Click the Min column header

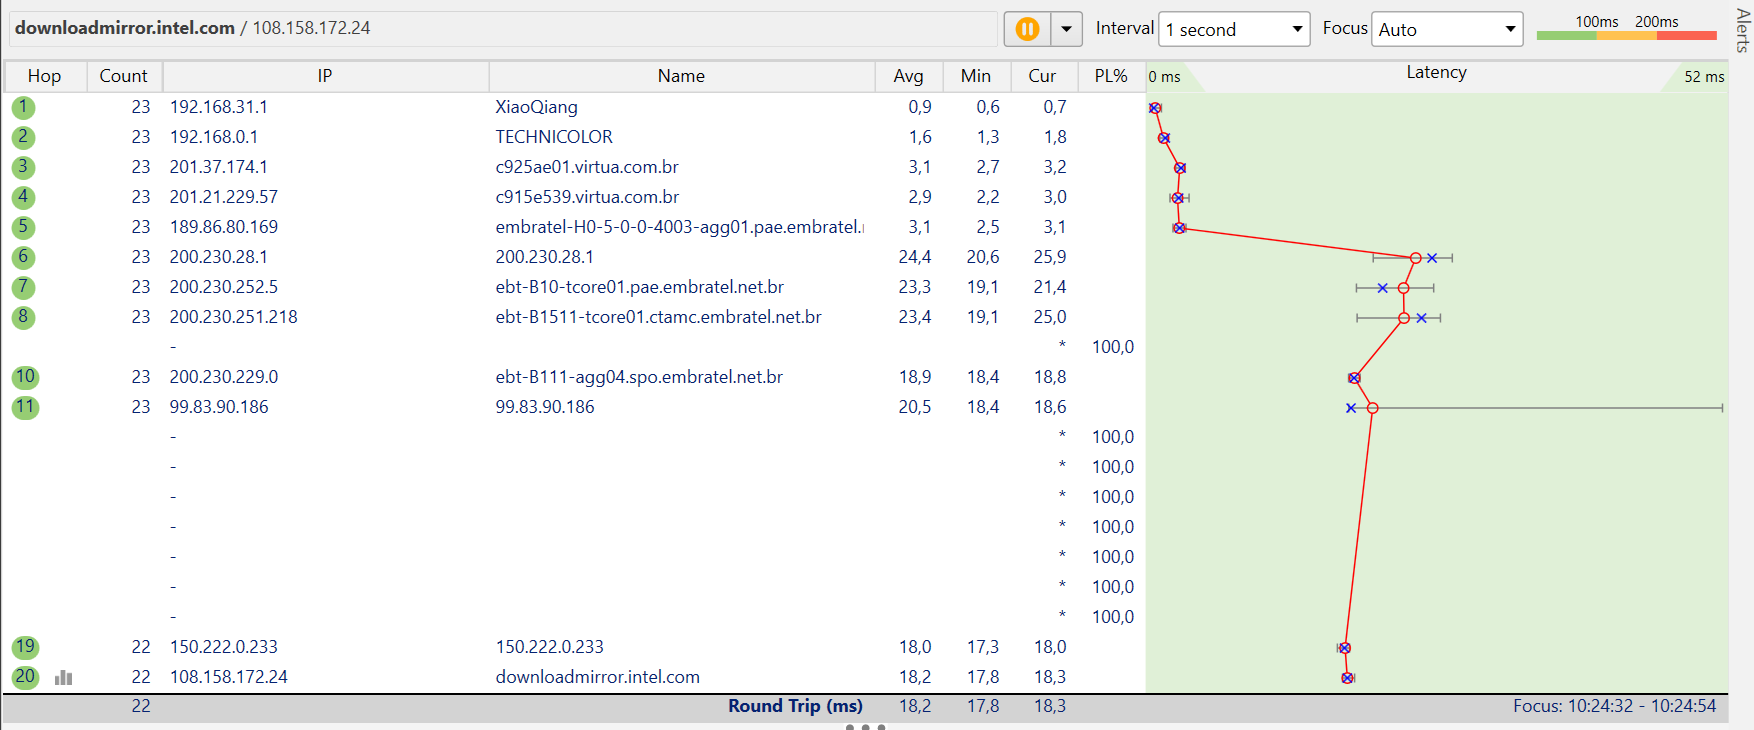pos(976,76)
